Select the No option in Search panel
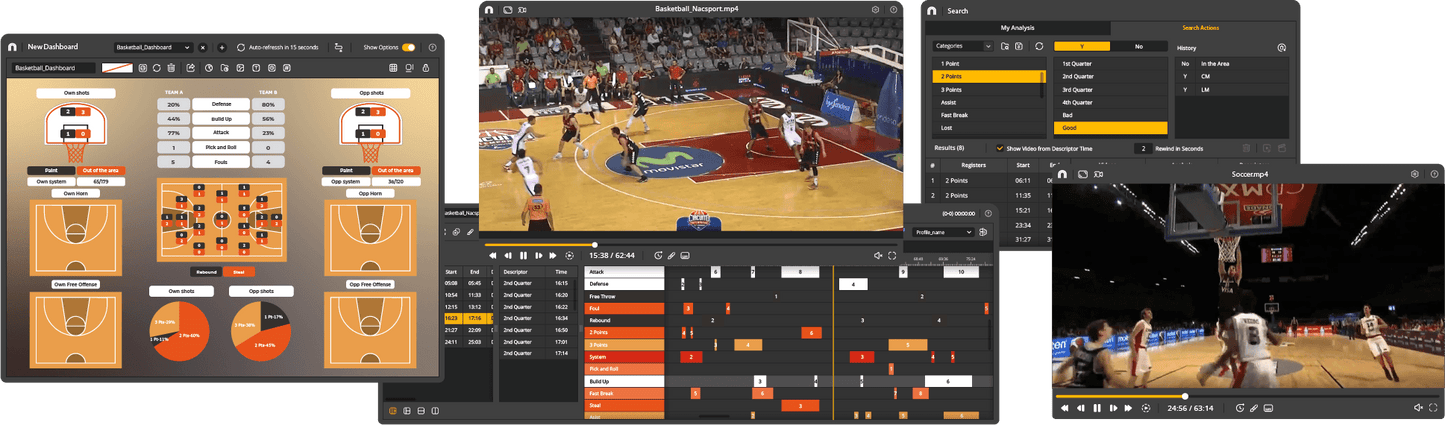 1138,46
